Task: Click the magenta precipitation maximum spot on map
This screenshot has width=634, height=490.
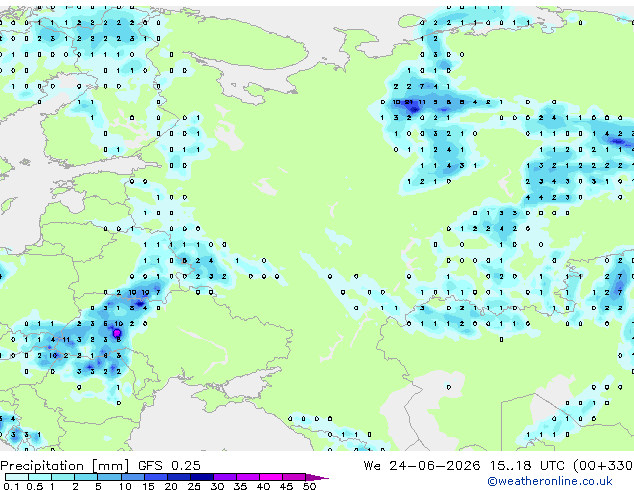Action: pos(117,333)
